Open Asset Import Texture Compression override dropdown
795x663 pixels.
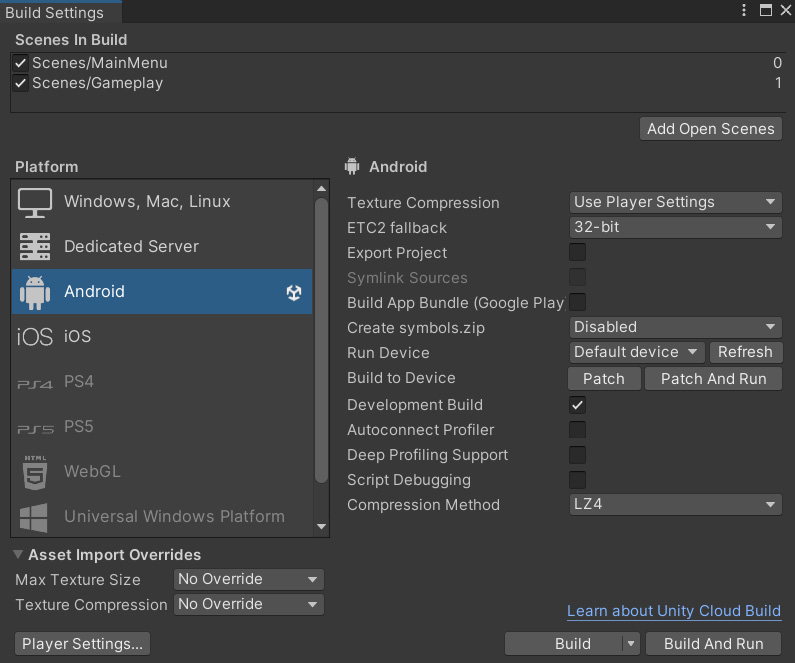248,604
